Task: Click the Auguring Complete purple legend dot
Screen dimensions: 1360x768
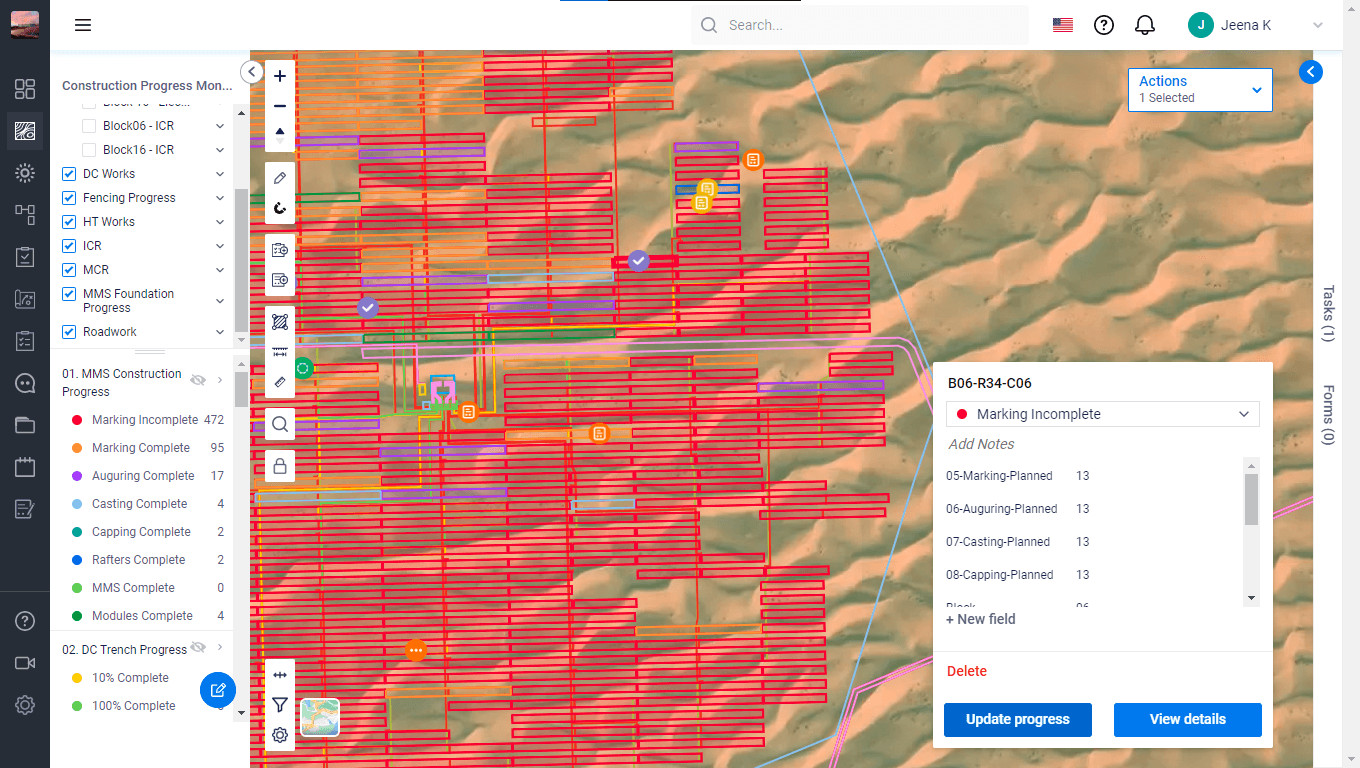Action: [x=77, y=476]
